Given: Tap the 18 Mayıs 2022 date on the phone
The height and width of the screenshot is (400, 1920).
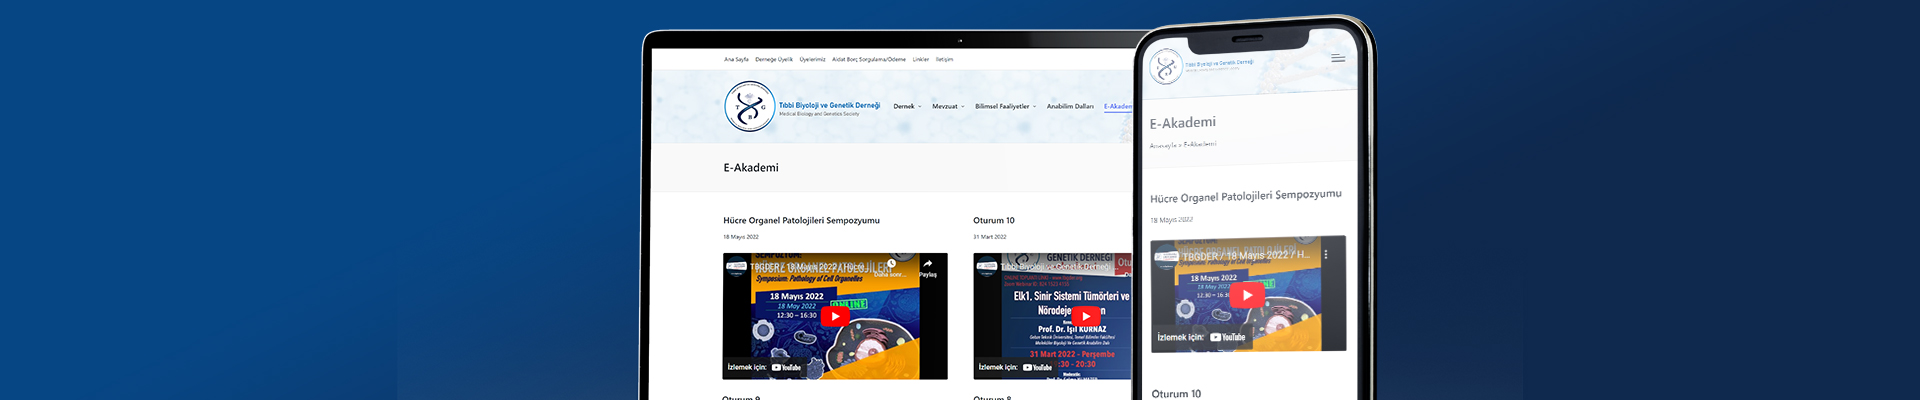Looking at the screenshot, I should pyautogui.click(x=1171, y=220).
